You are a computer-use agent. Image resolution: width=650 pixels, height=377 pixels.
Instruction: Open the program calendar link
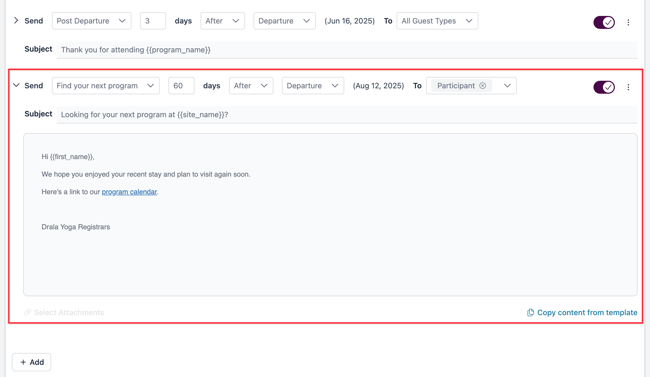click(129, 192)
